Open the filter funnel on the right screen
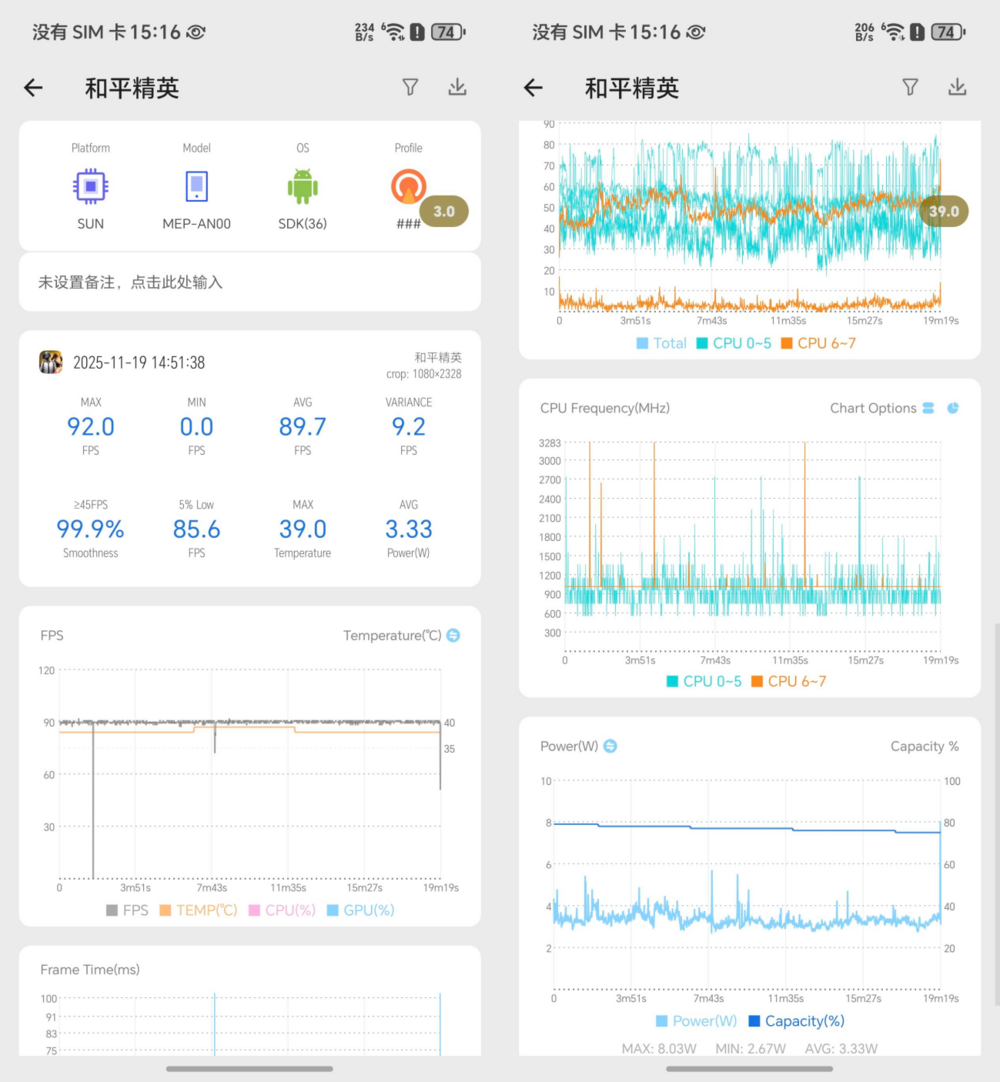Image resolution: width=1000 pixels, height=1082 pixels. coord(910,87)
